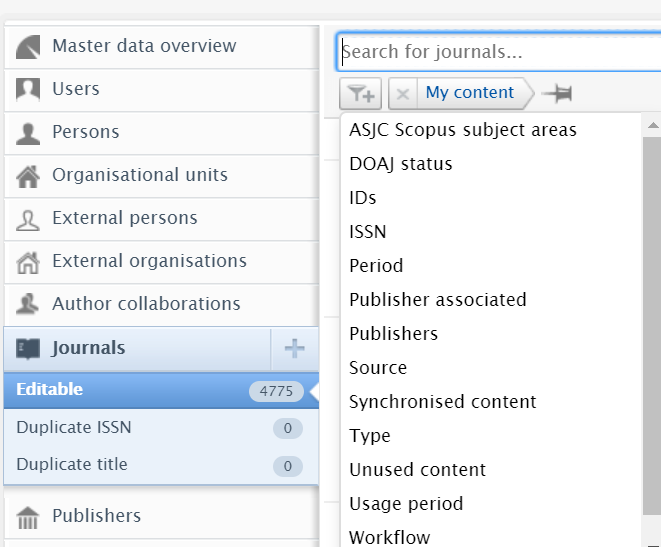This screenshot has width=661, height=547.
Task: Click the Users sidebar icon
Action: pyautogui.click(x=28, y=90)
